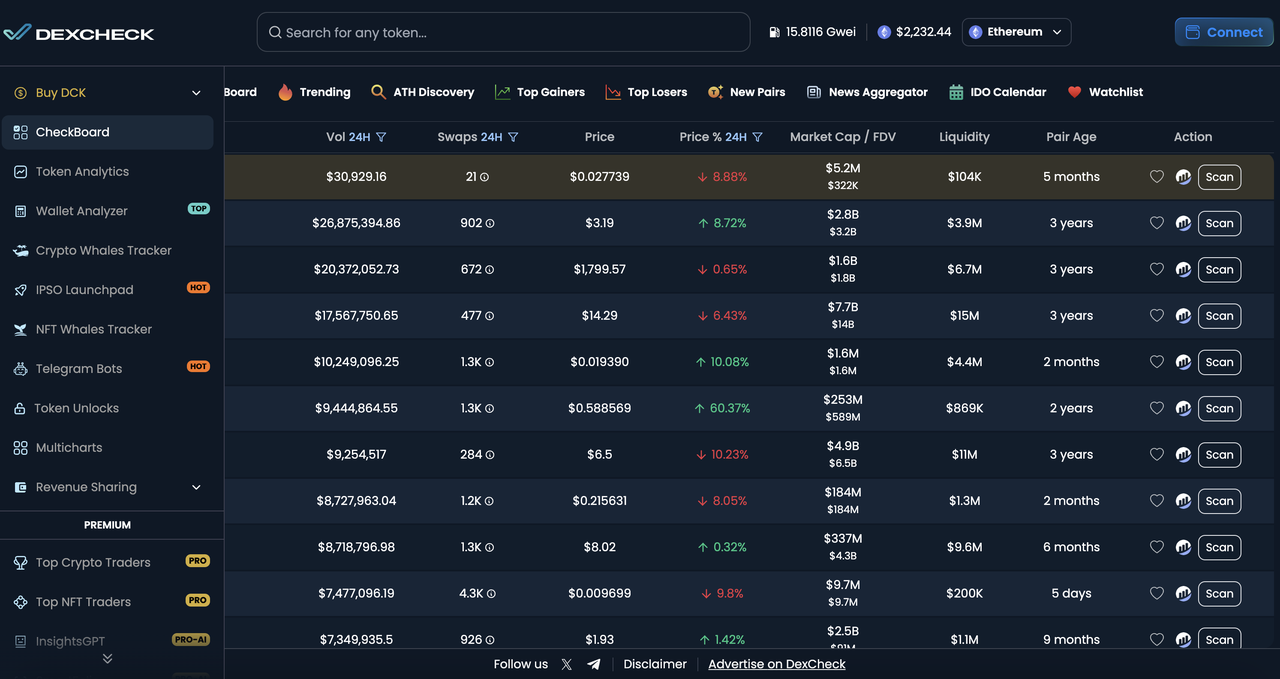Expand the Buy DCK sidebar menu
Screen dimensions: 1280x679
coord(196,93)
